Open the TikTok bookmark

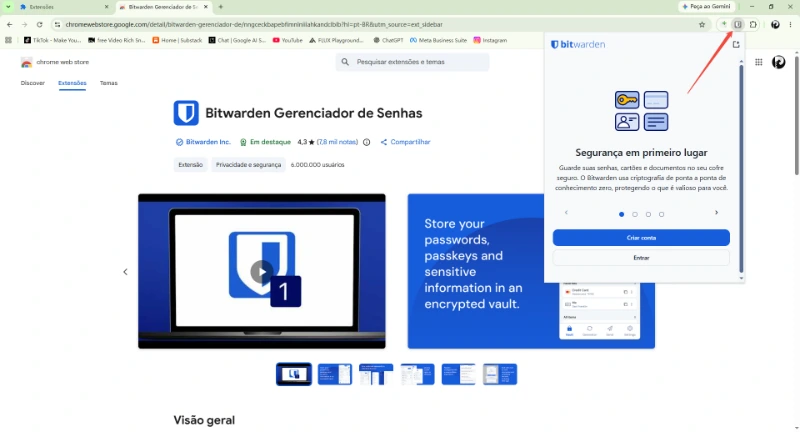53,40
